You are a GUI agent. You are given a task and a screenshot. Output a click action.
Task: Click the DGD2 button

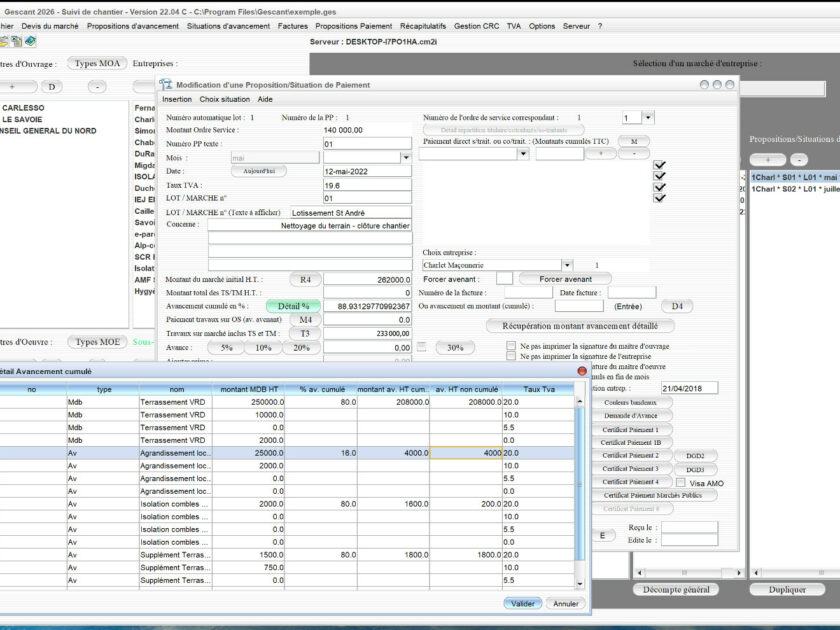pos(695,456)
